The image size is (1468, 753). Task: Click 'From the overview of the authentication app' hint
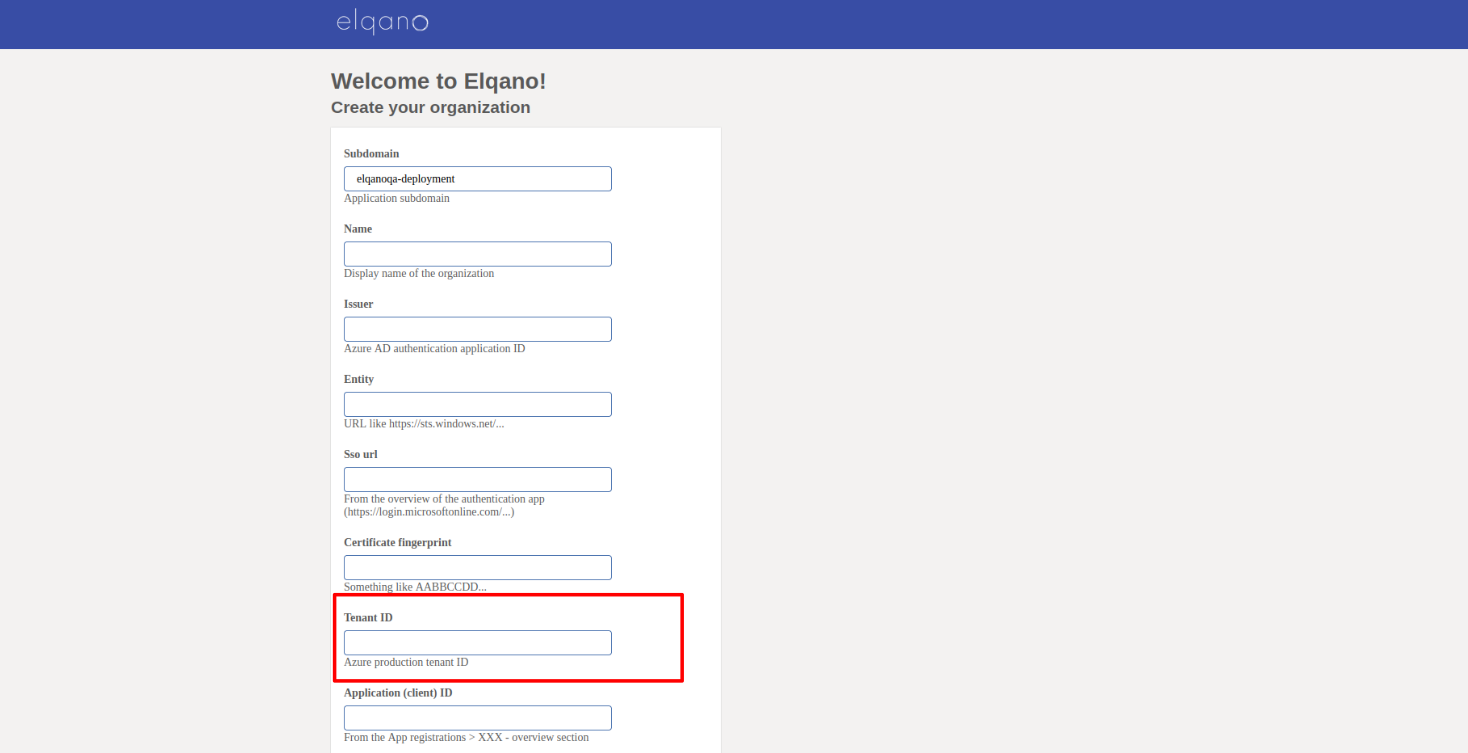[444, 505]
